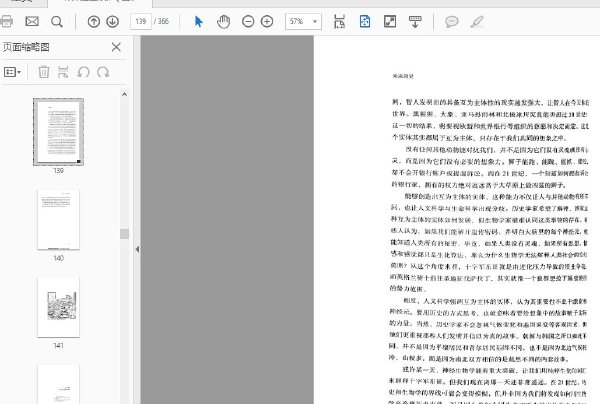Click the fit one full page icon

click(x=365, y=21)
